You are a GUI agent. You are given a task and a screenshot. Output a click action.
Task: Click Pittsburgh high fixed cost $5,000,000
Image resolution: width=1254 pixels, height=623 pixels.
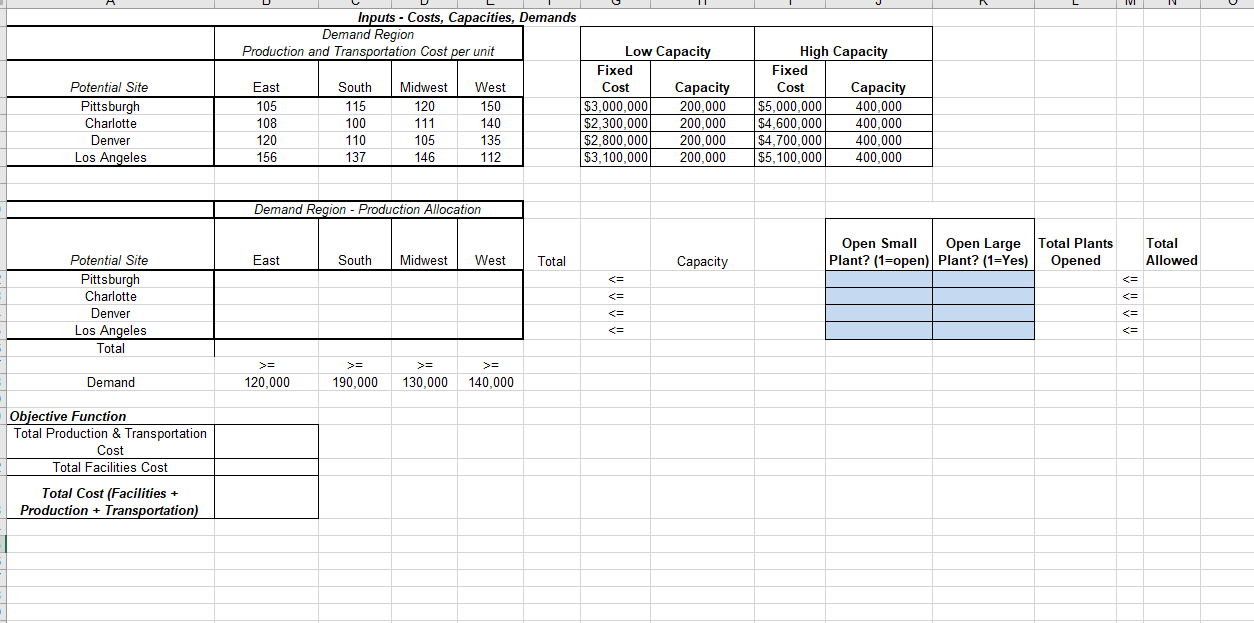[790, 106]
